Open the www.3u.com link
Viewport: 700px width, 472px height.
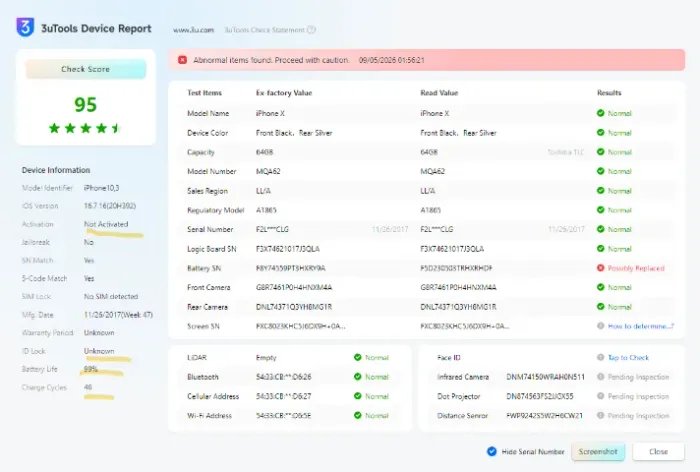[193, 30]
